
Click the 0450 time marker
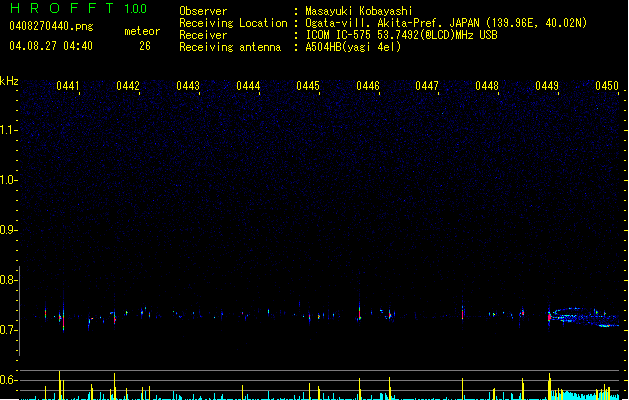[x=607, y=86]
